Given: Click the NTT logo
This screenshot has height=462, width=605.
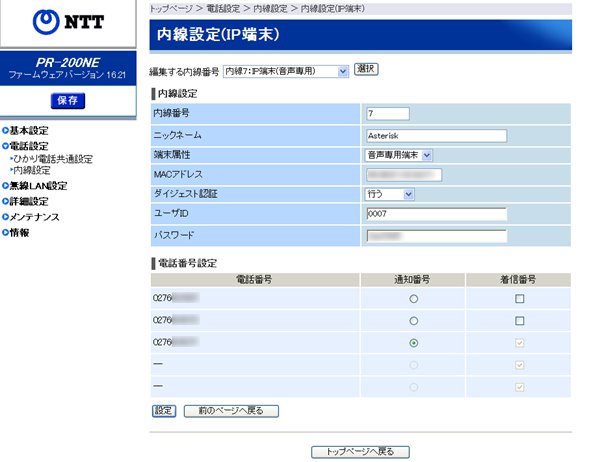Looking at the screenshot, I should point(68,22).
